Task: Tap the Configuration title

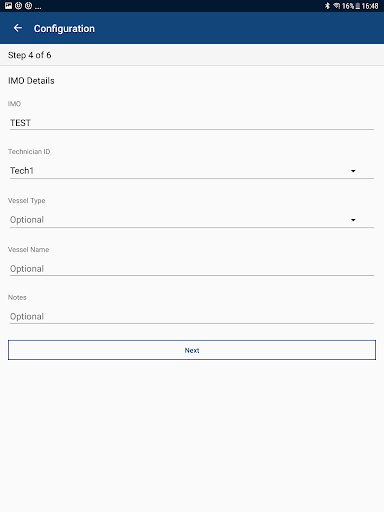Action: coord(64,29)
